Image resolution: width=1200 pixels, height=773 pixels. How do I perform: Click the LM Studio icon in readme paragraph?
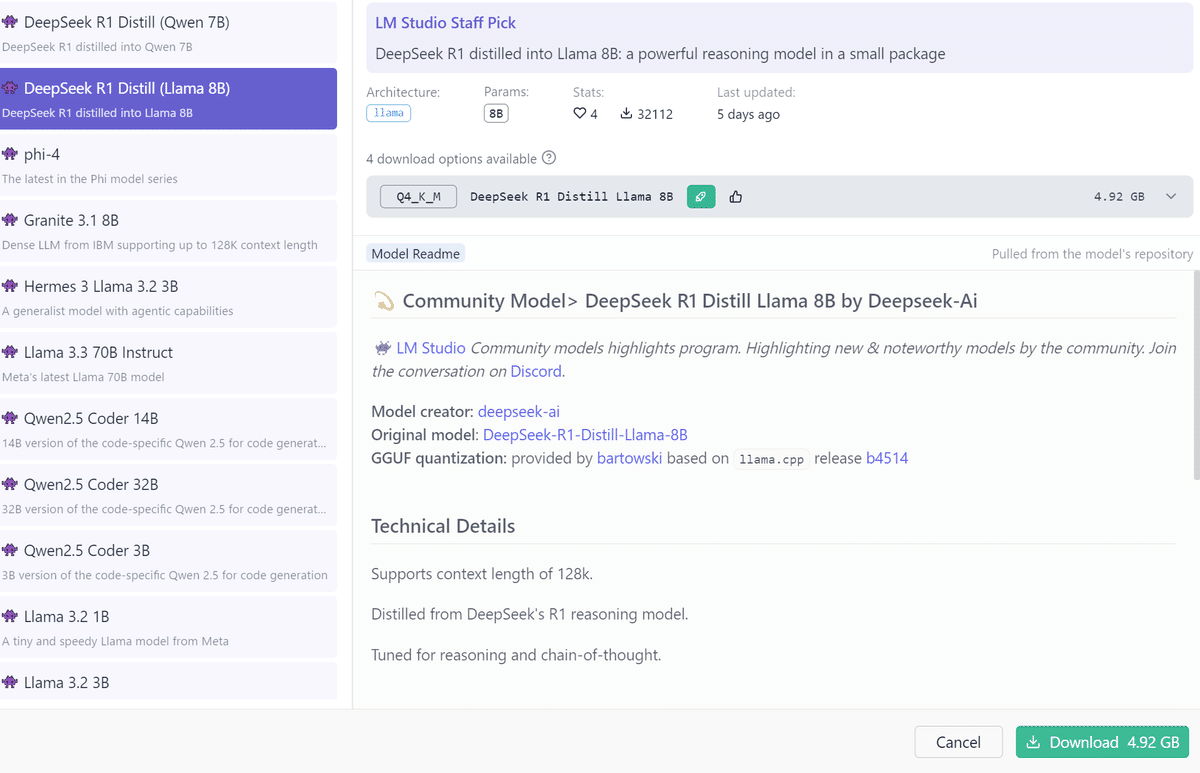(x=382, y=348)
